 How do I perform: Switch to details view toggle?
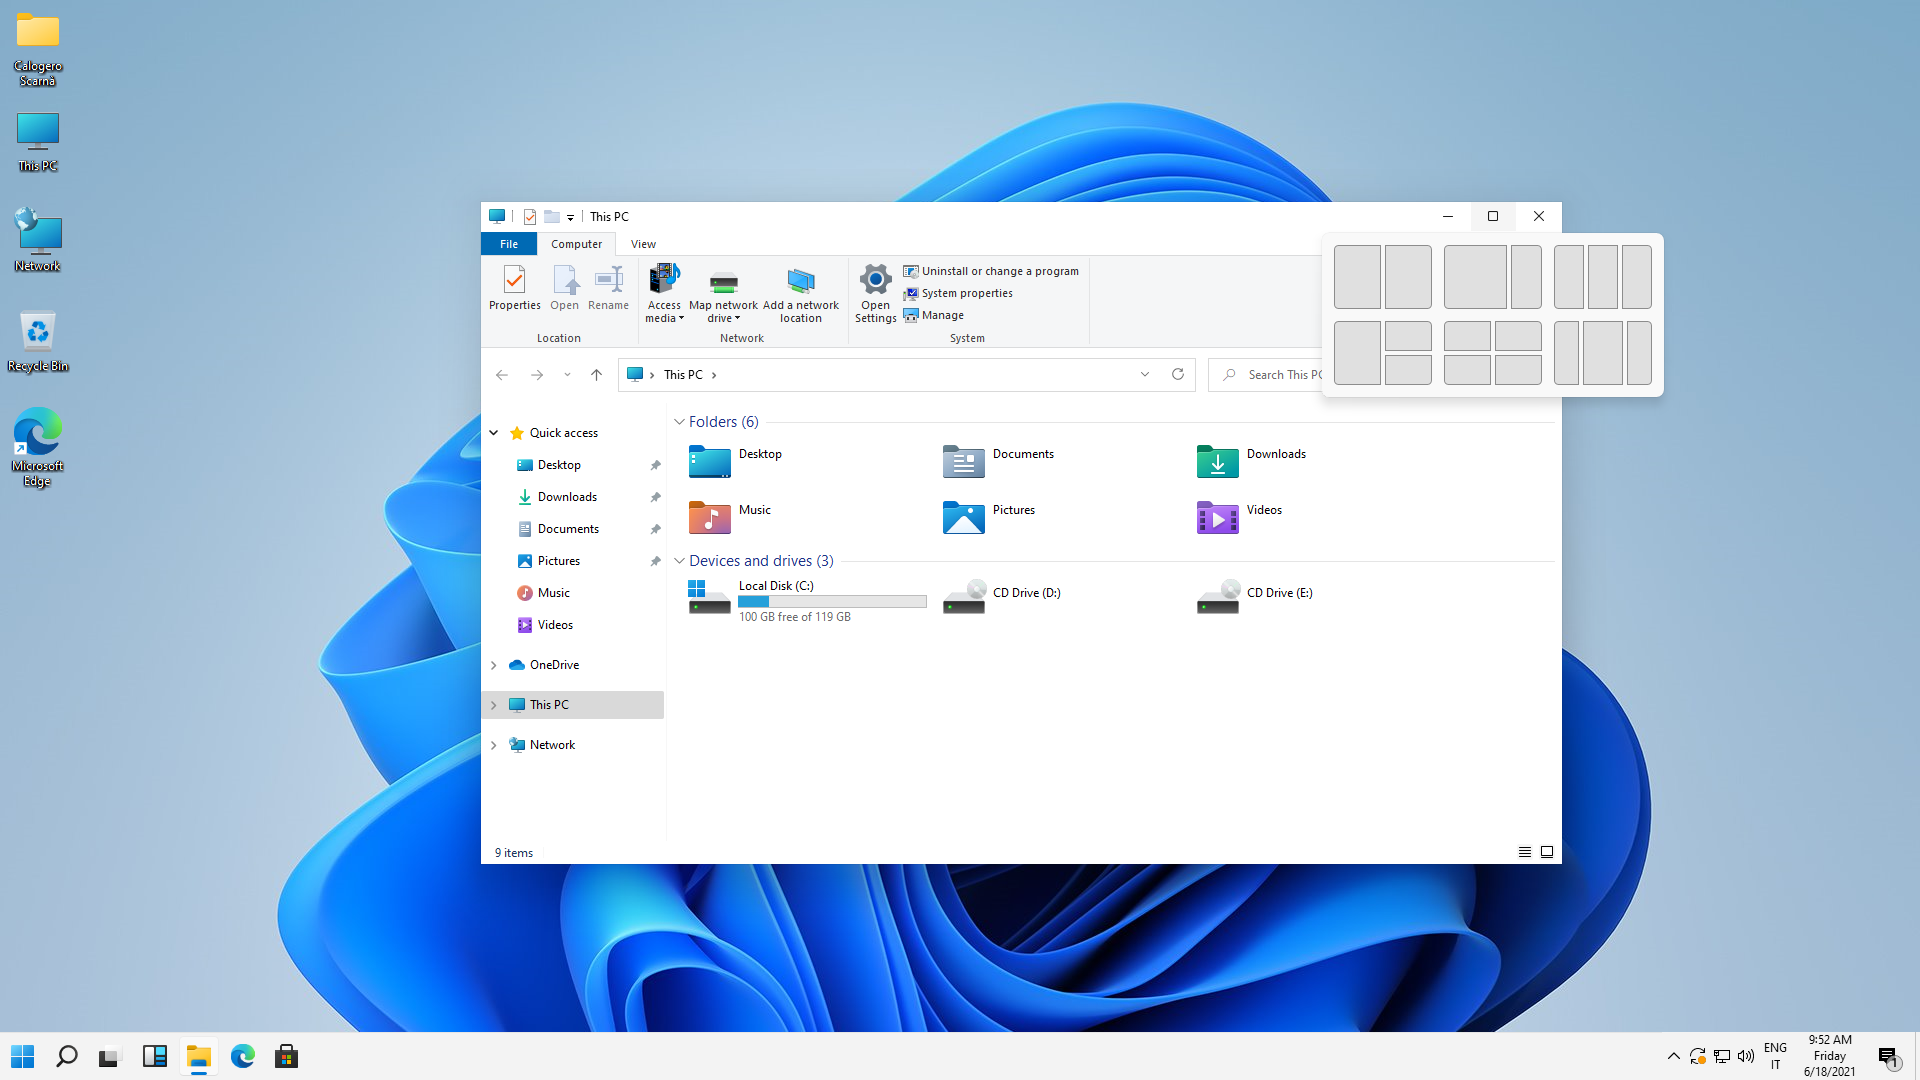[1525, 852]
